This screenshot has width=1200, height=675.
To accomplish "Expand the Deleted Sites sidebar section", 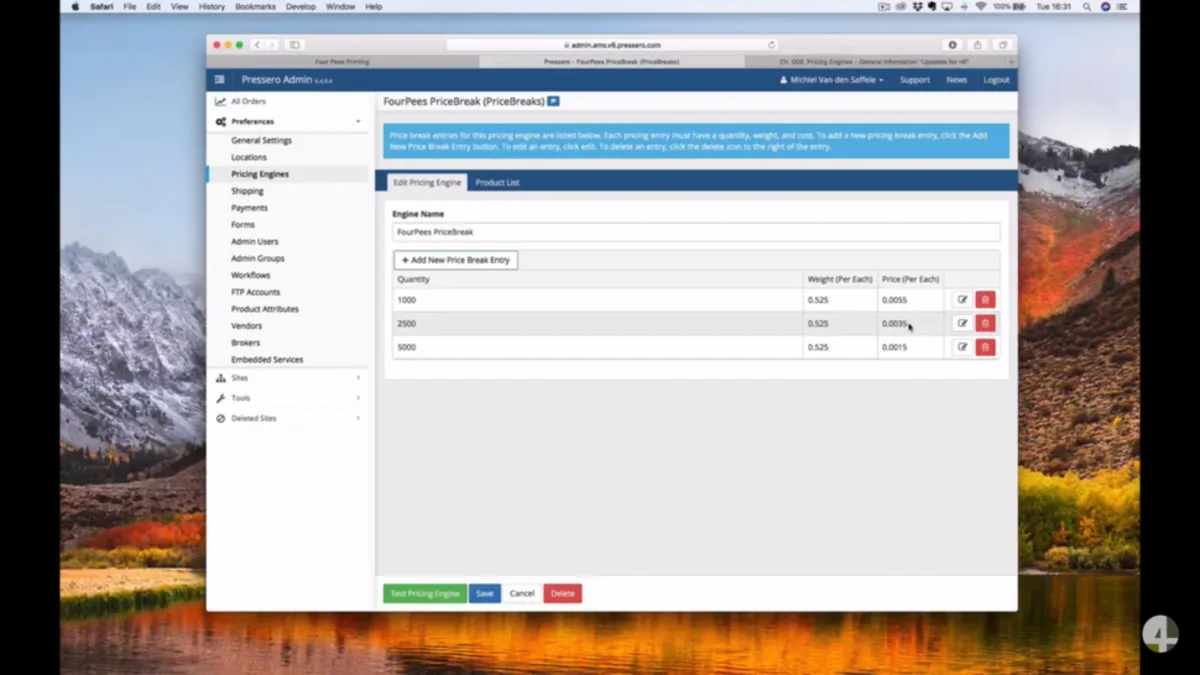I will click(x=289, y=418).
